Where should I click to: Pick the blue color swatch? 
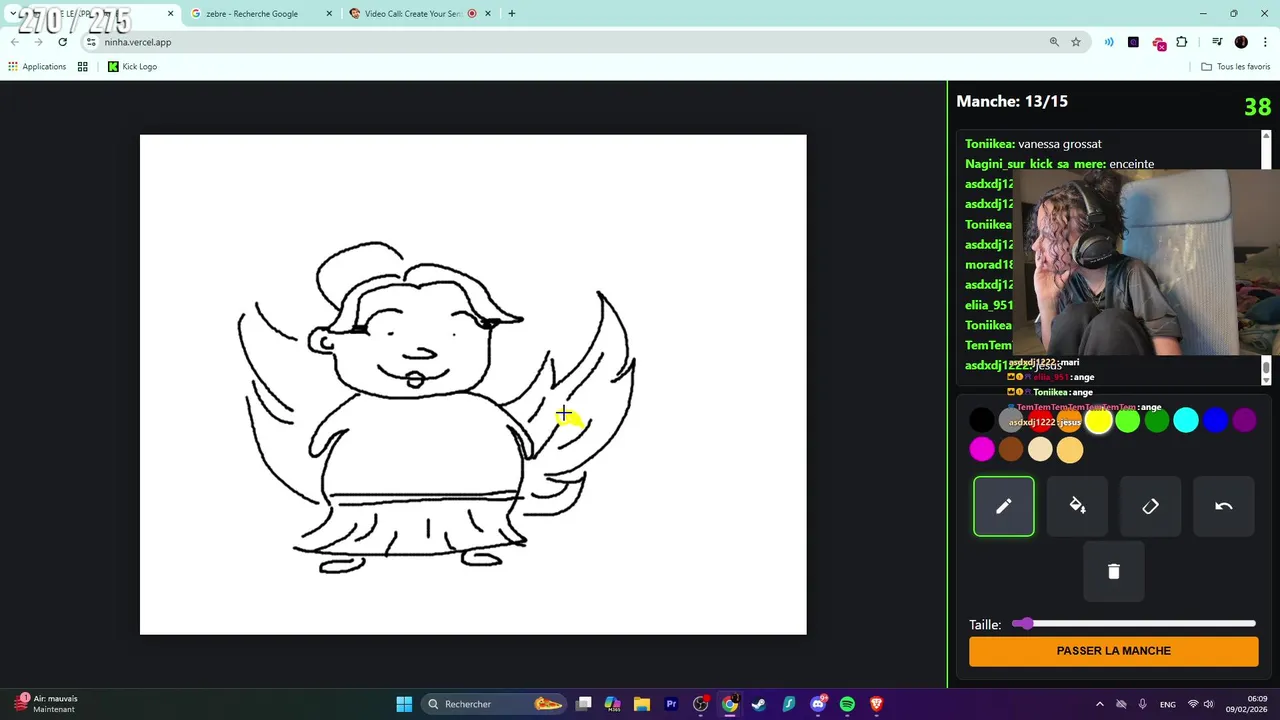(1215, 421)
